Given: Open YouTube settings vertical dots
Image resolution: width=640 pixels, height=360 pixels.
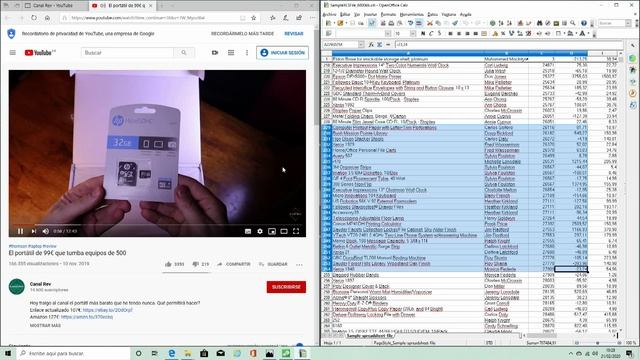Looking at the screenshot, I should (247, 53).
